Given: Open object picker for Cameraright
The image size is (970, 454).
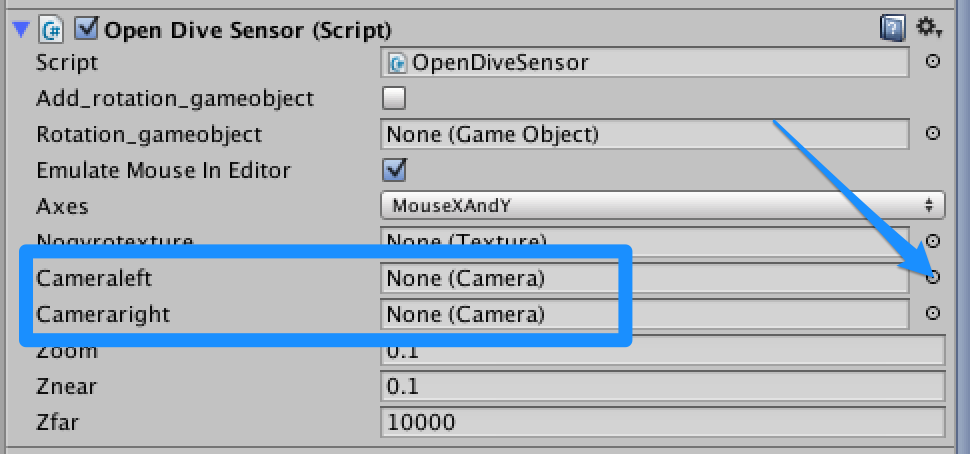Looking at the screenshot, I should pos(932,313).
